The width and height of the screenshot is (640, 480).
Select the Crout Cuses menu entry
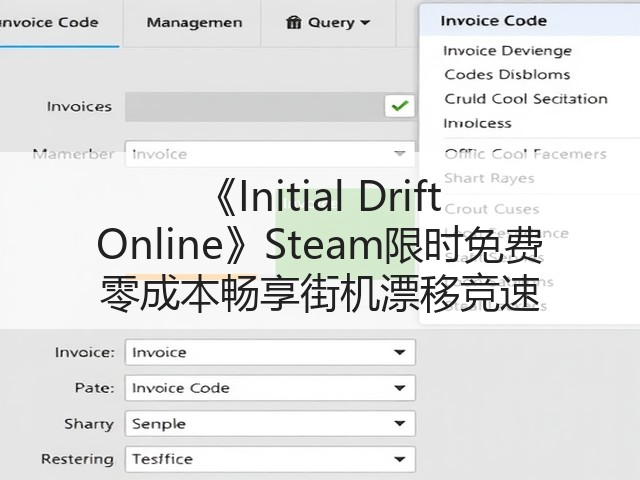[x=492, y=209]
